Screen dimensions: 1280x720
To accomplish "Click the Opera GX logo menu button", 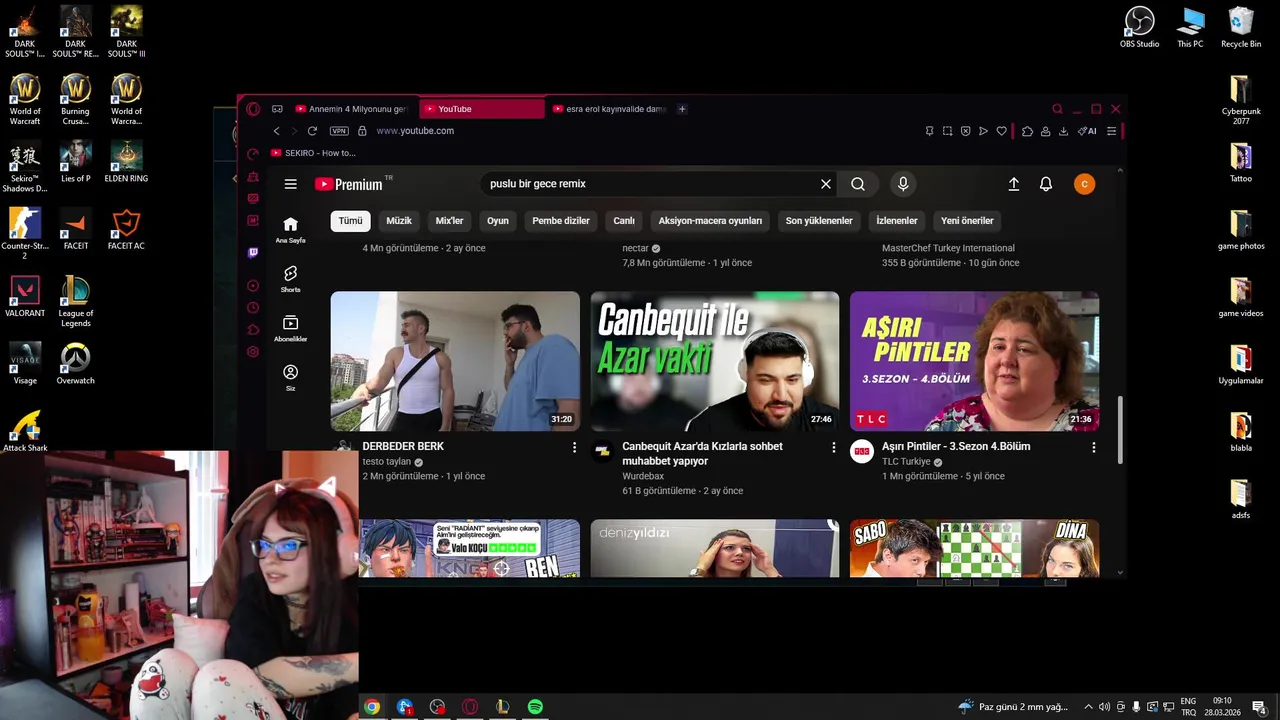I will tap(253, 109).
